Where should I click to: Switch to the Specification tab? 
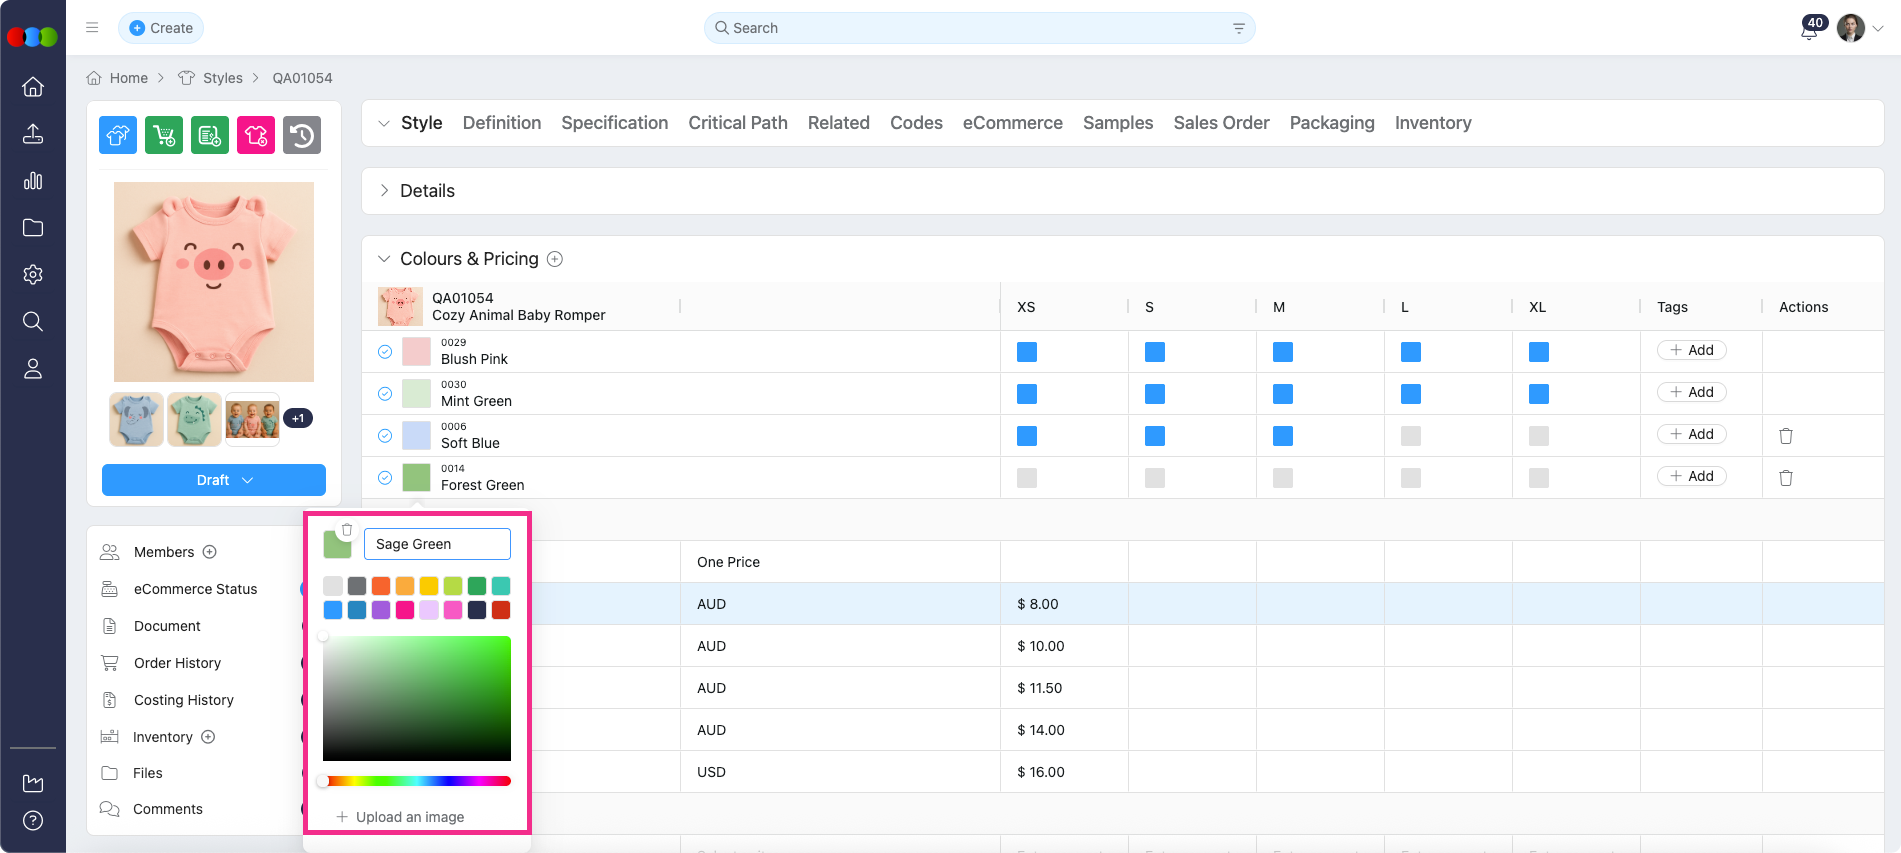tap(614, 123)
